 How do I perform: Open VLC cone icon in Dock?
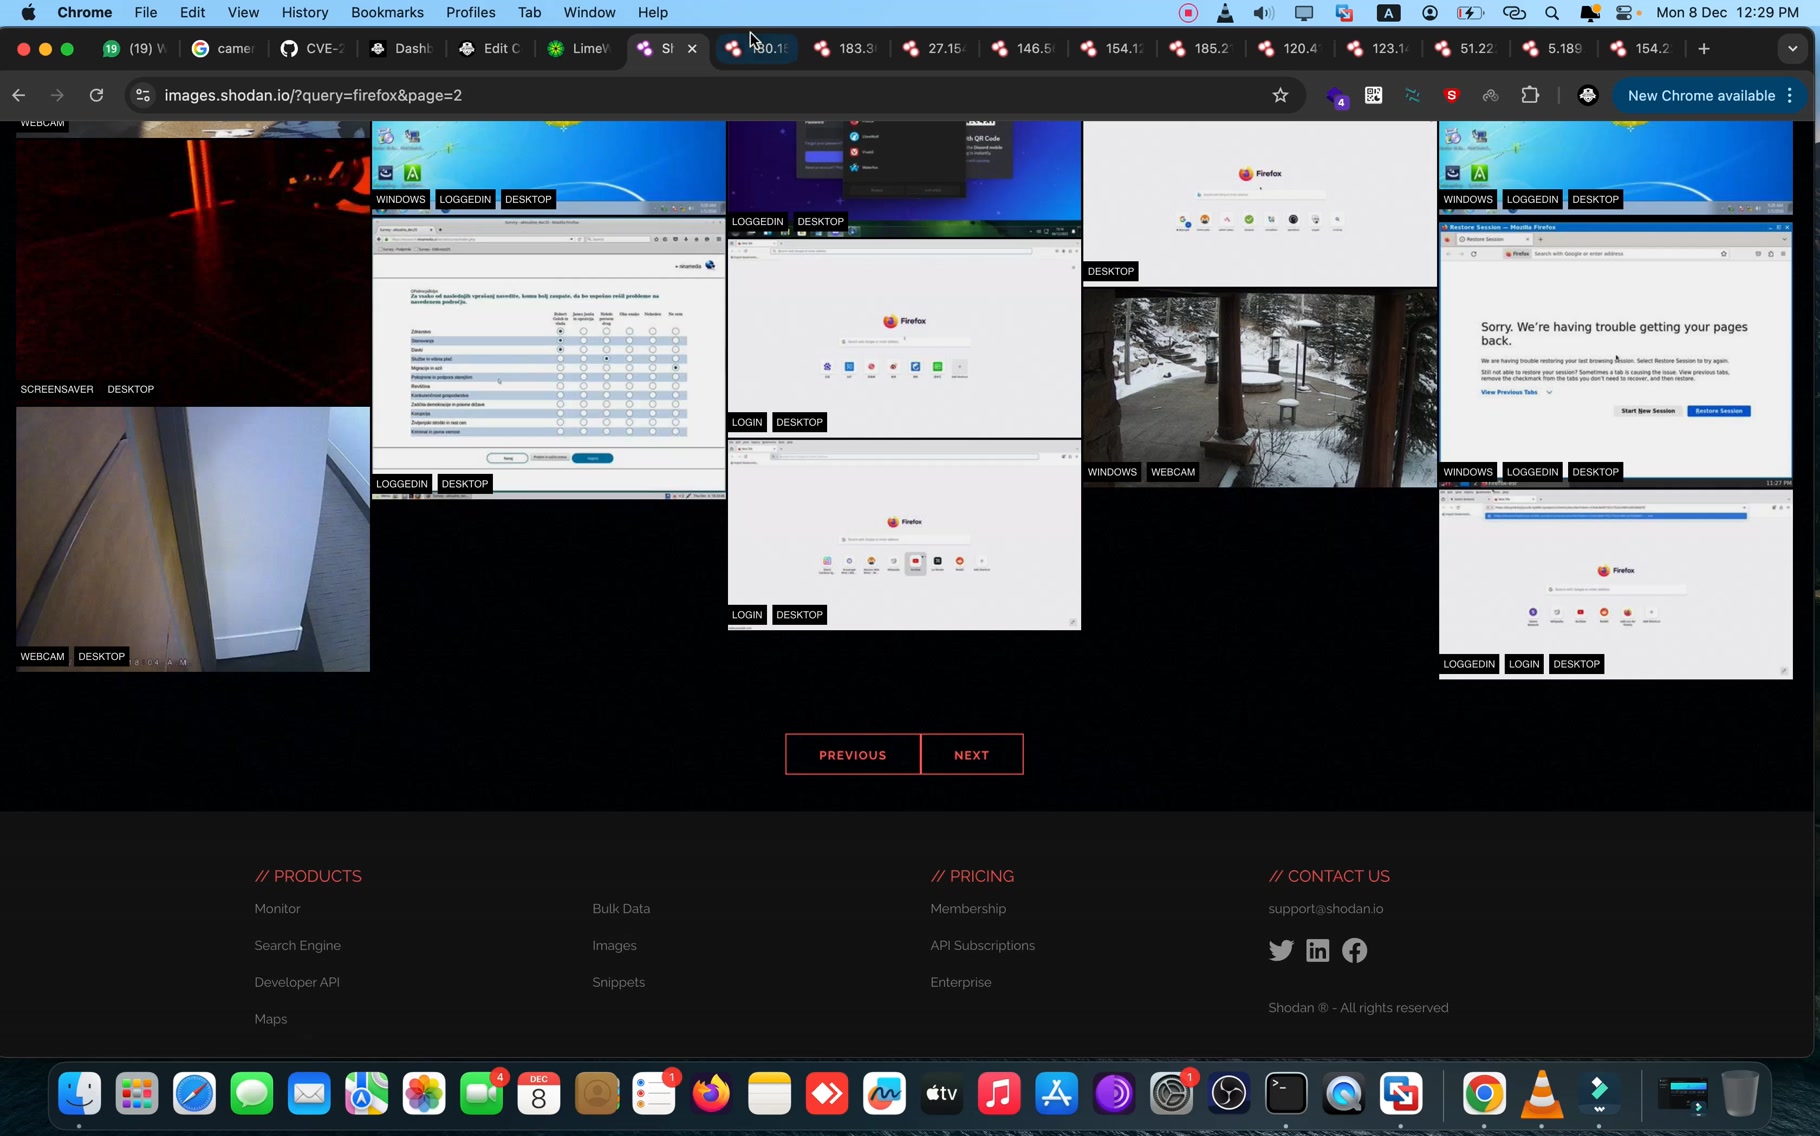1542,1093
